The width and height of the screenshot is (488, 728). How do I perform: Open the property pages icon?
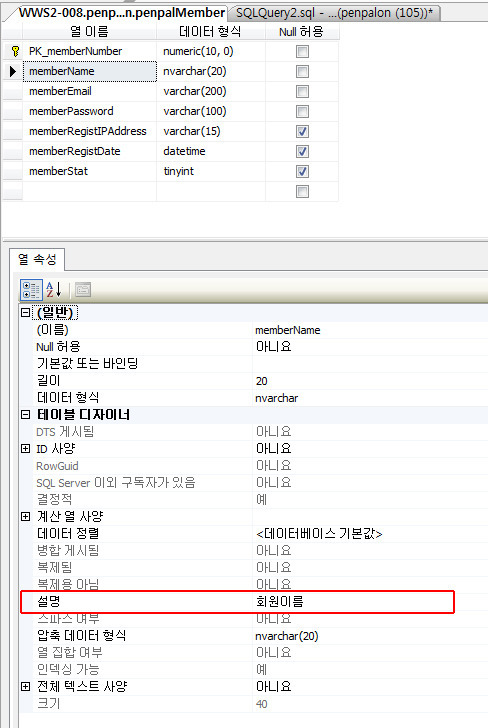pos(83,290)
